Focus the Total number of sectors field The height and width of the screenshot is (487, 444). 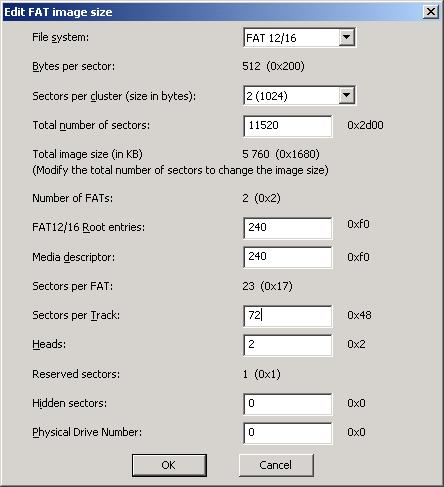click(x=288, y=126)
